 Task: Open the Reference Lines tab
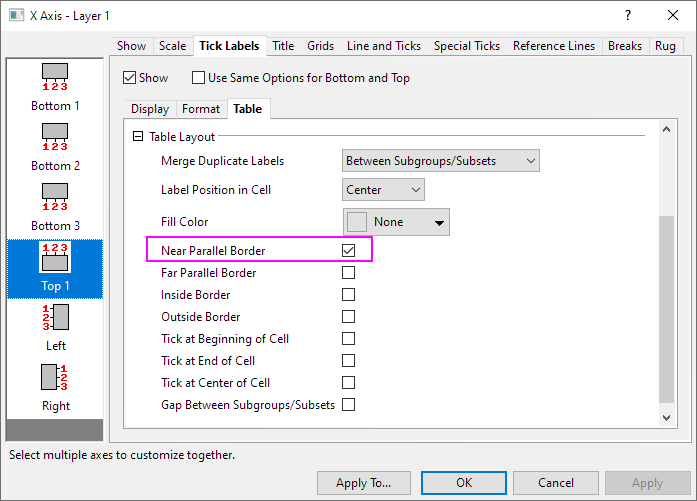click(x=554, y=46)
